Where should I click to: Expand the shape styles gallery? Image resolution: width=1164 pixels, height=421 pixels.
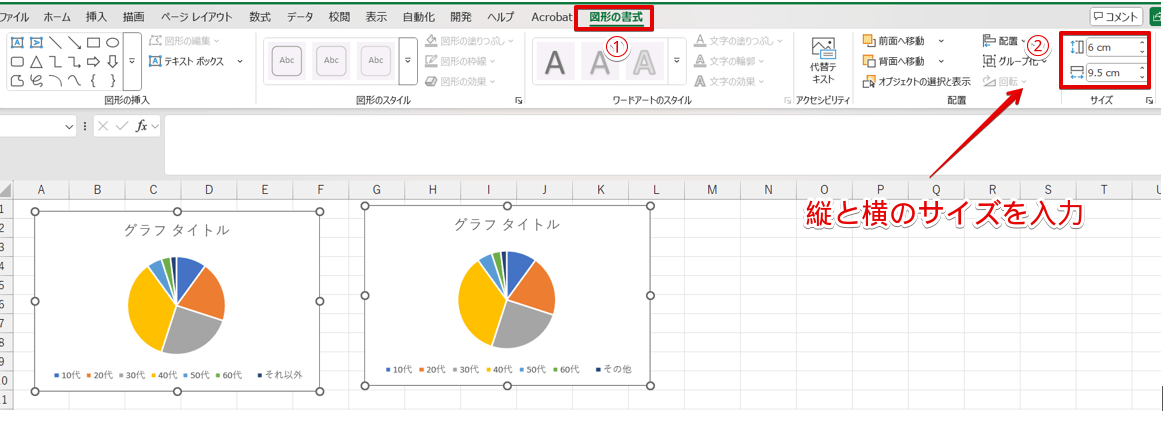tap(408, 62)
